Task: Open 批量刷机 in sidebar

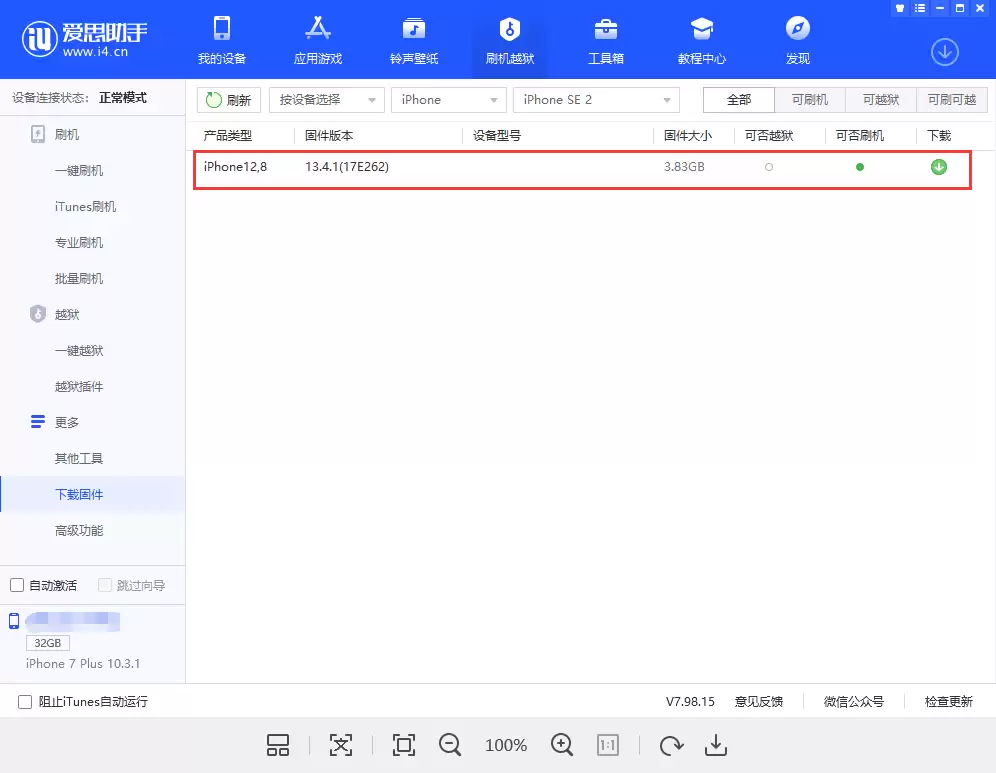Action: tap(79, 278)
